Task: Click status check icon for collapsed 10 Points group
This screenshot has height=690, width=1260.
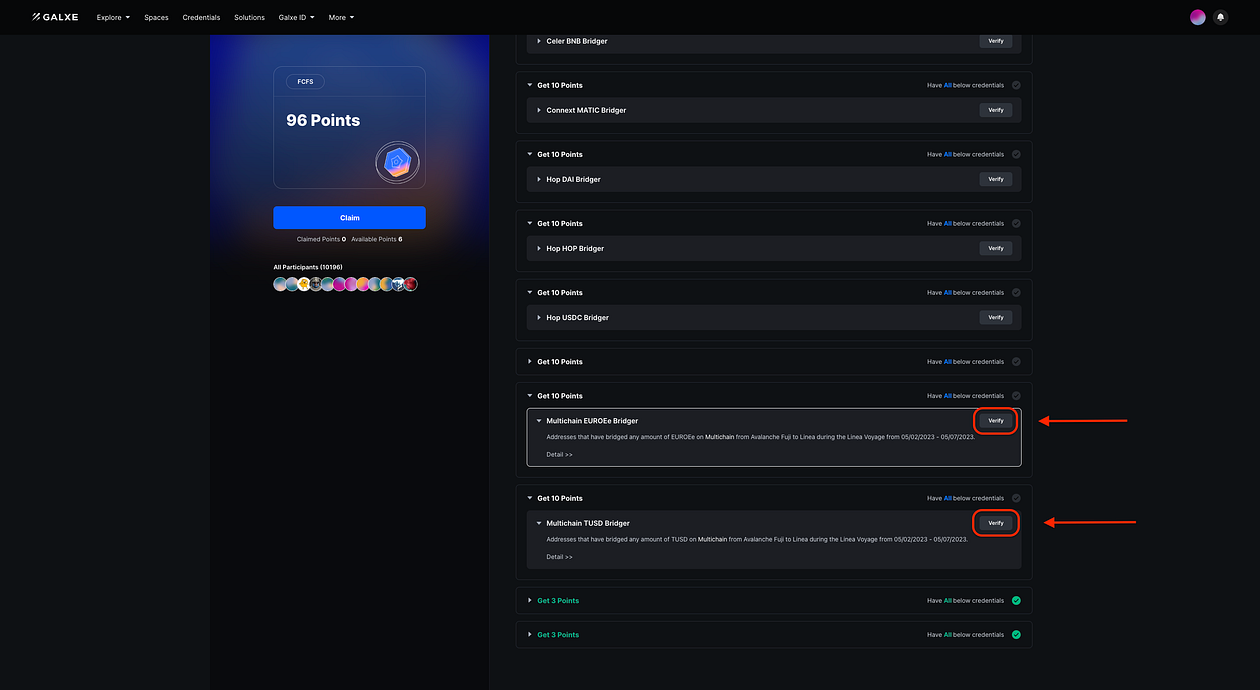Action: tap(1016, 361)
